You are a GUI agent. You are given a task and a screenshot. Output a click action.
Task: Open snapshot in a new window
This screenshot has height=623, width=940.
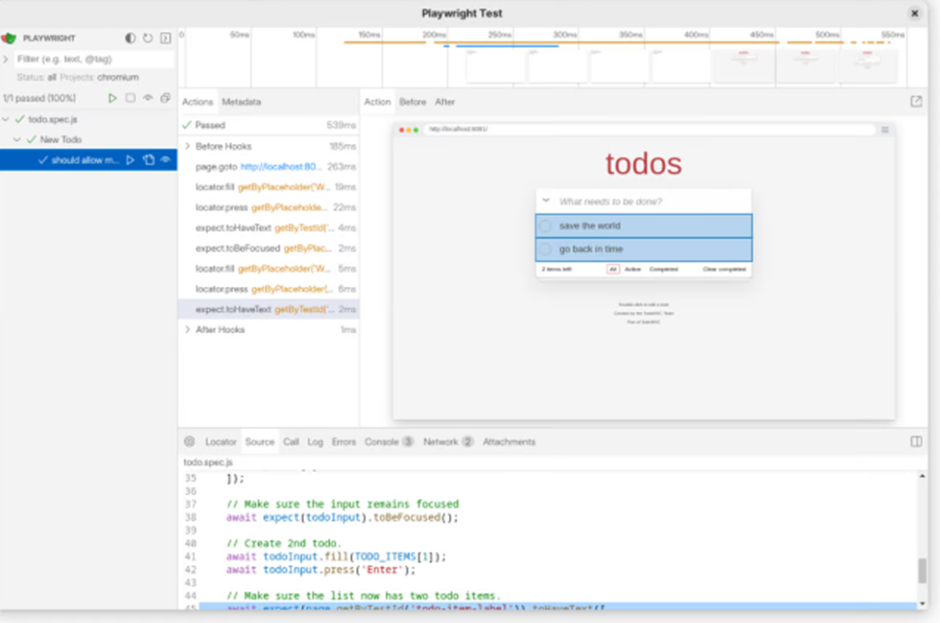click(x=916, y=102)
